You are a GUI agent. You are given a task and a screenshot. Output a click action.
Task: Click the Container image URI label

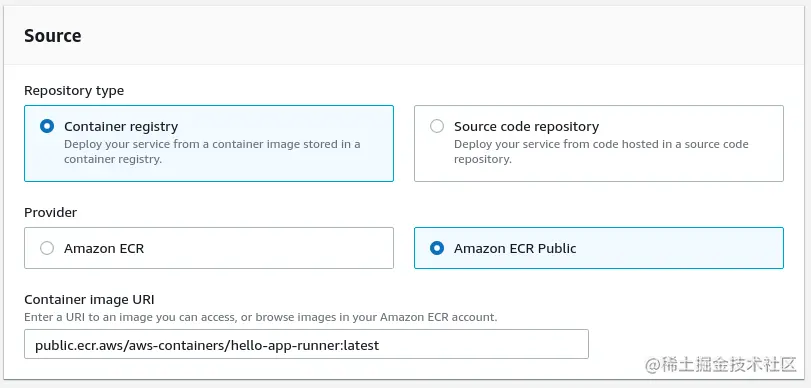coord(89,300)
